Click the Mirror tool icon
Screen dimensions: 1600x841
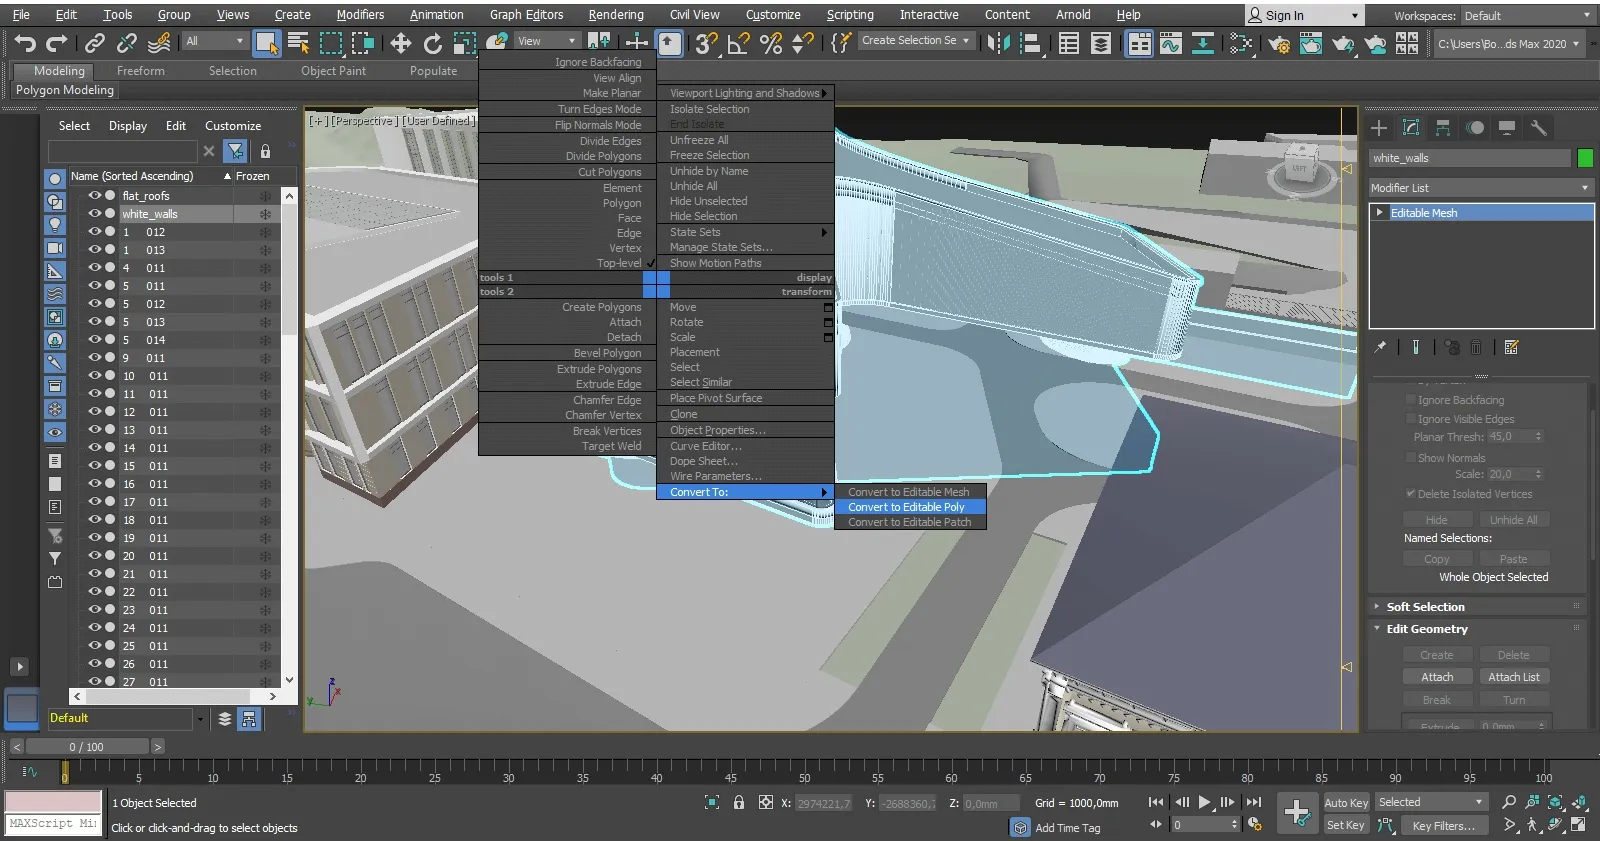[998, 43]
